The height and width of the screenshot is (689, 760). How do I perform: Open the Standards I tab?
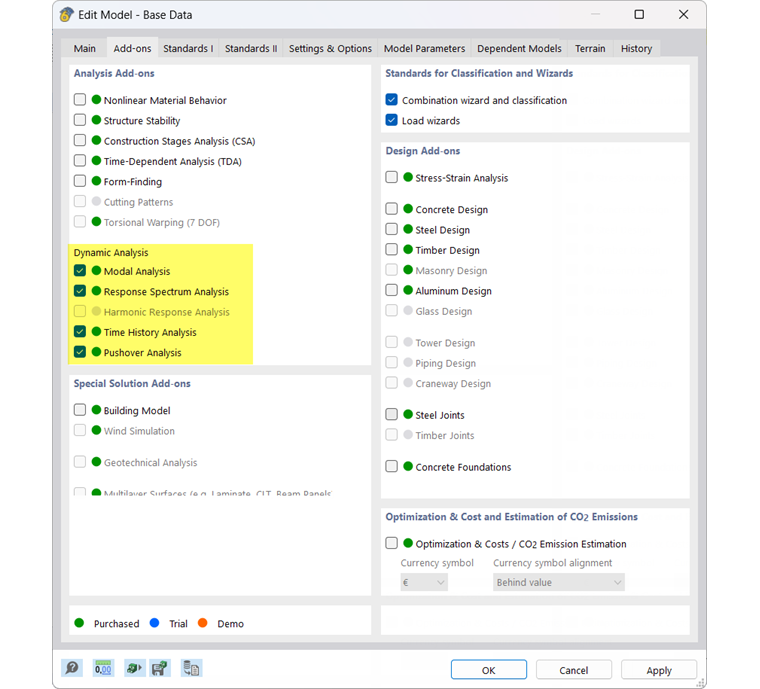pyautogui.click(x=188, y=48)
